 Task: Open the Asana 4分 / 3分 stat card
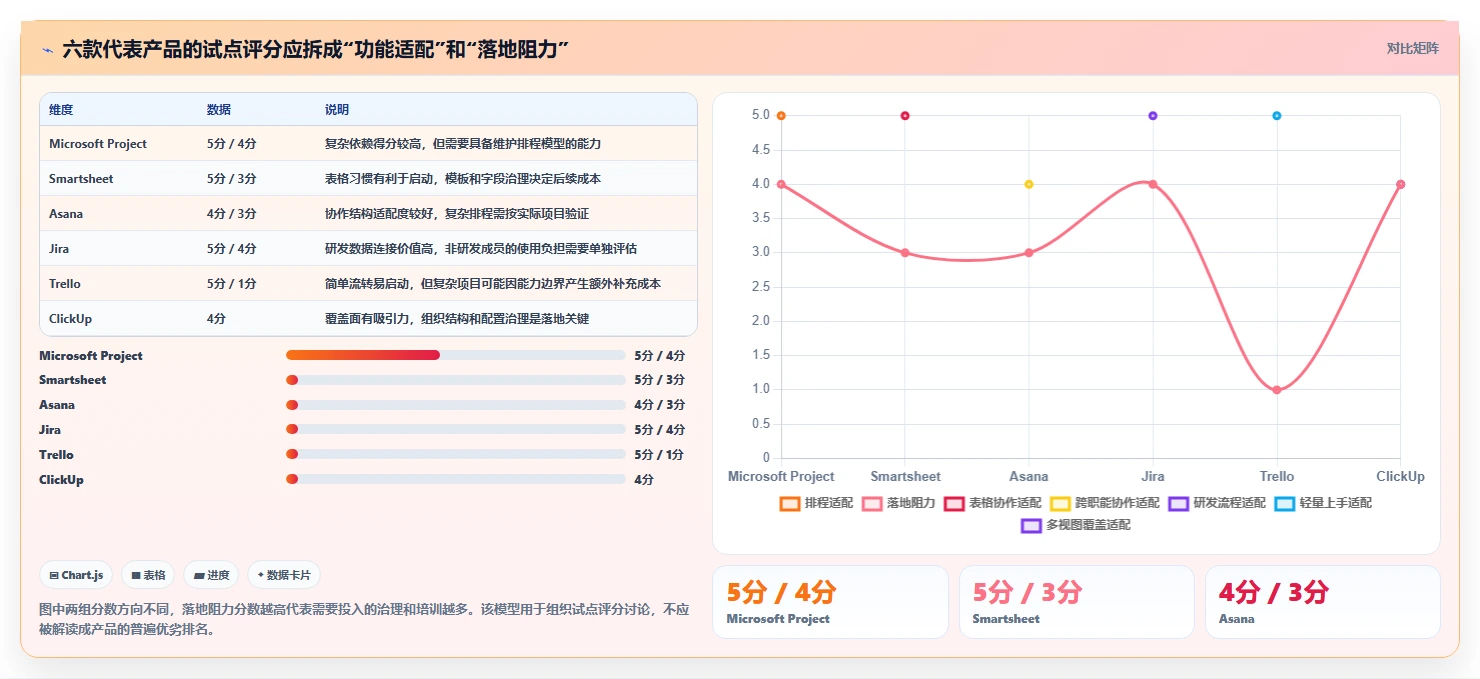click(1322, 602)
